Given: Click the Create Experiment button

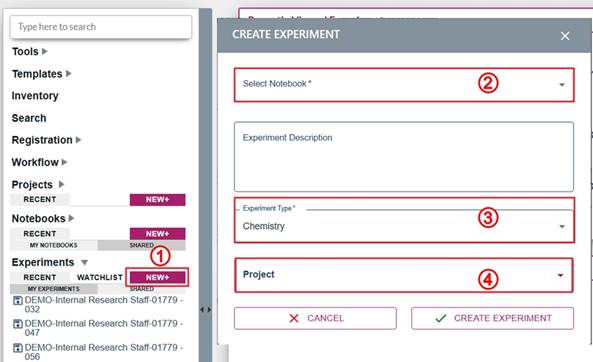Looking at the screenshot, I should (x=492, y=318).
